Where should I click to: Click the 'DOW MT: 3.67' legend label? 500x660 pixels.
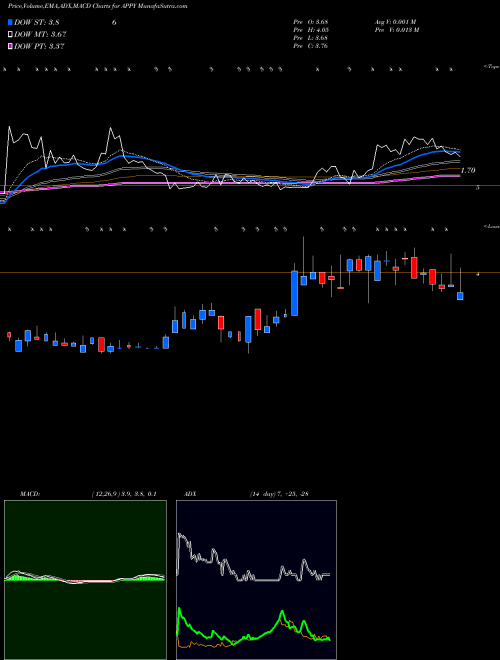40,35
